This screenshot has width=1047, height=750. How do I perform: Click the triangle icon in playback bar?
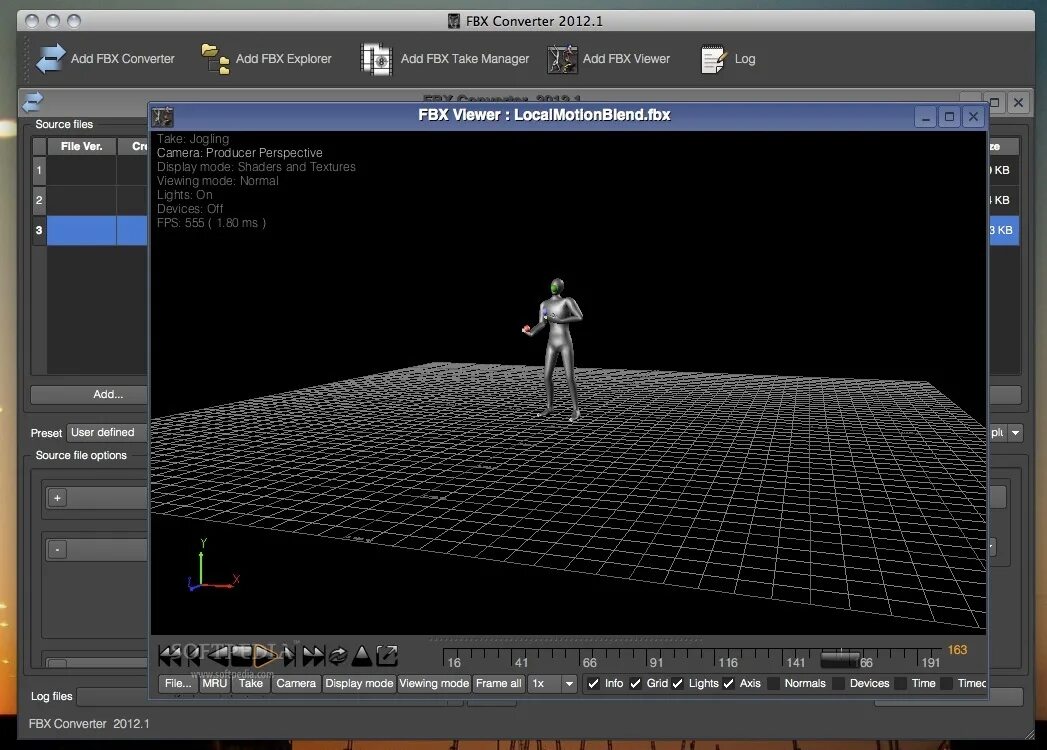coord(361,656)
